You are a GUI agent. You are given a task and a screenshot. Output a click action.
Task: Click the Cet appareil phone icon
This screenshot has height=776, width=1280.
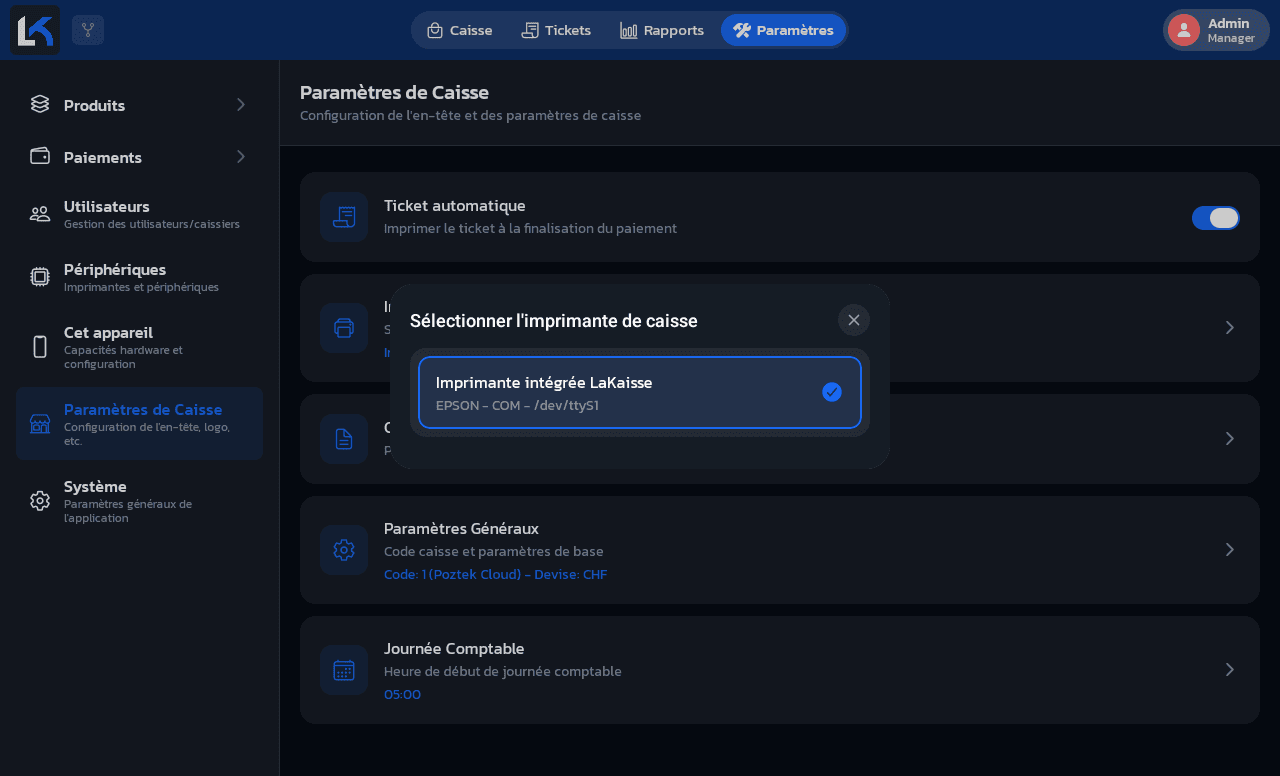coord(40,347)
